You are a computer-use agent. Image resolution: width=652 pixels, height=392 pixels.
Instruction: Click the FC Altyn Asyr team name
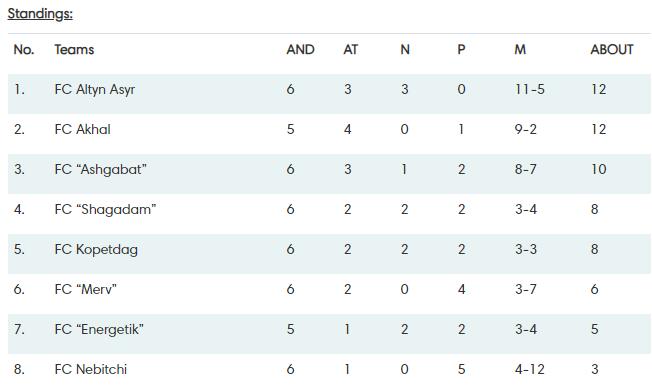95,89
